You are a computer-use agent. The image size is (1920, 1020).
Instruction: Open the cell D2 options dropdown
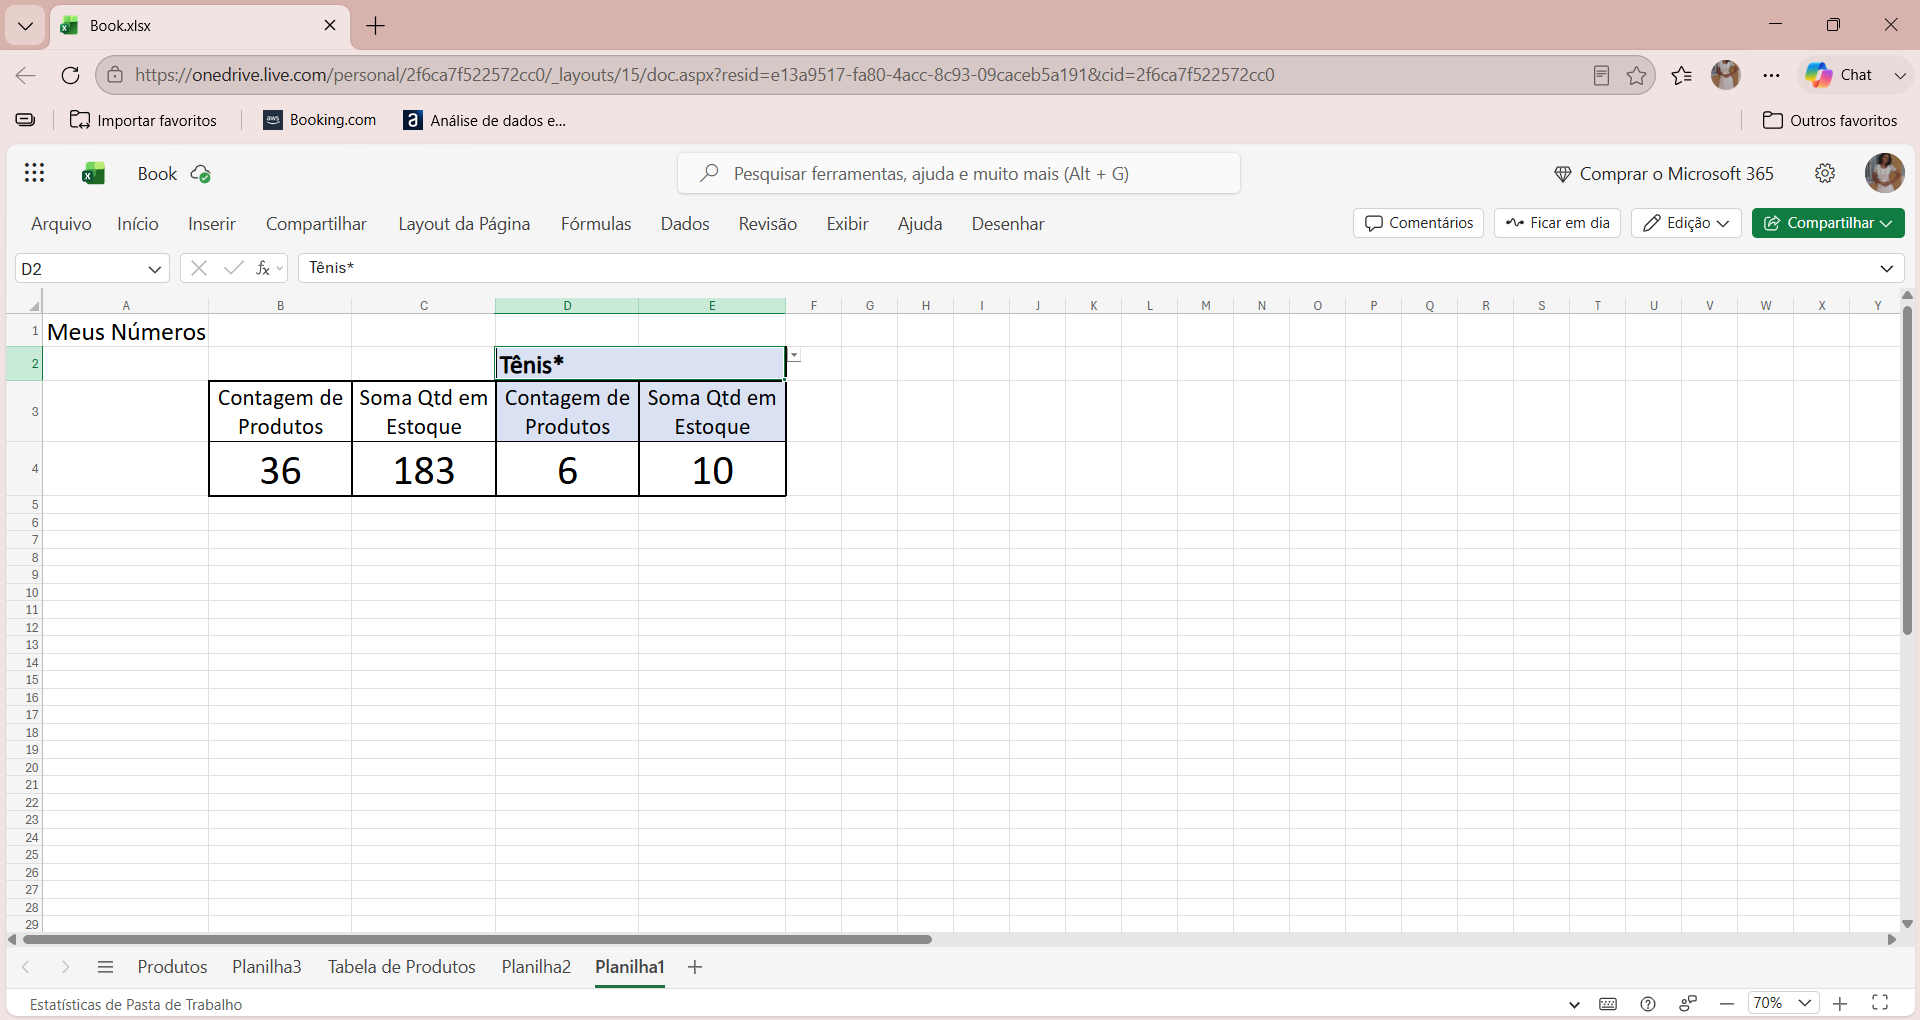point(794,356)
